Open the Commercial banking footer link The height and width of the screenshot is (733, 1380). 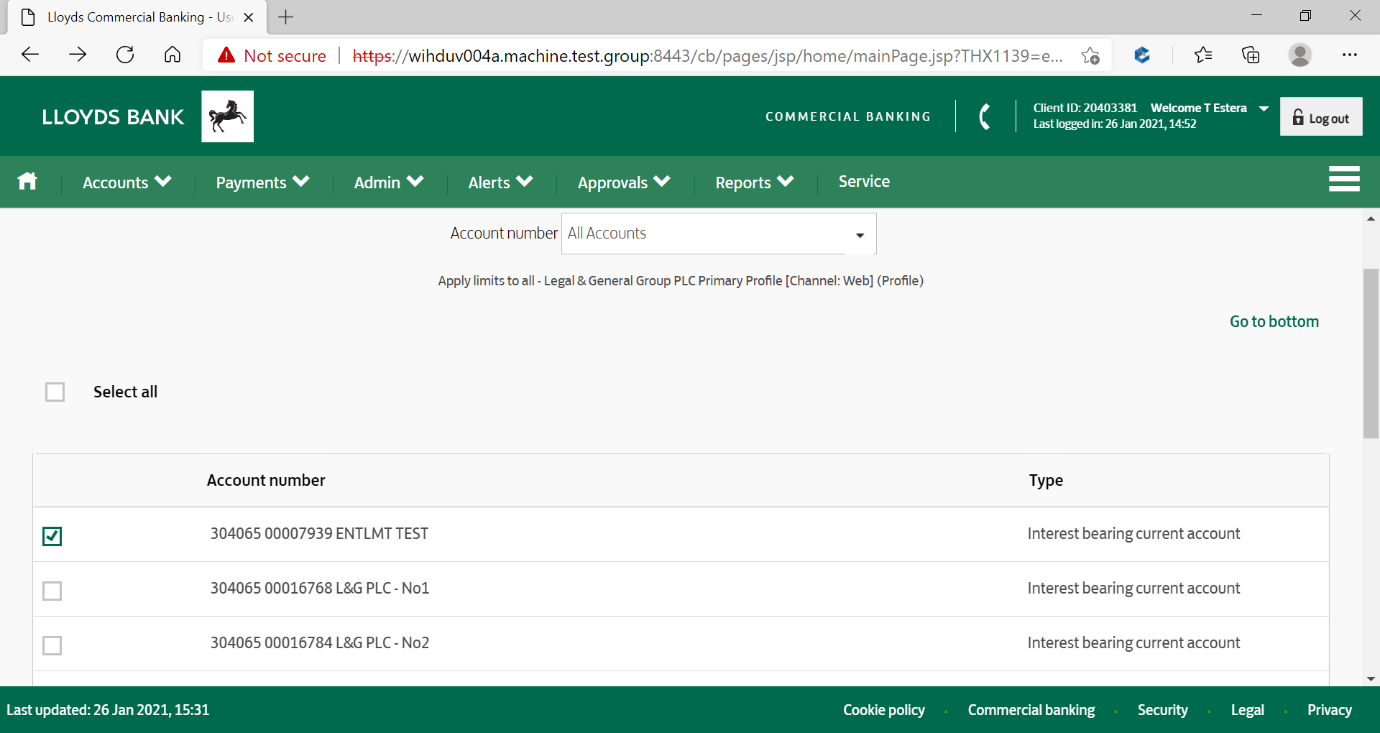pos(1031,710)
